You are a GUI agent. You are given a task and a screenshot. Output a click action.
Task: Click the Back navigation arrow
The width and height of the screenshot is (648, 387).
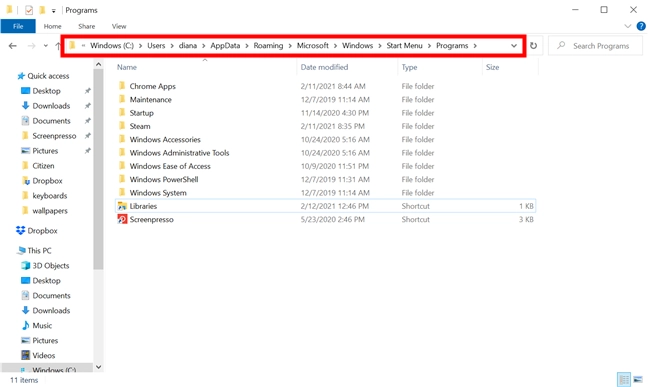13,46
